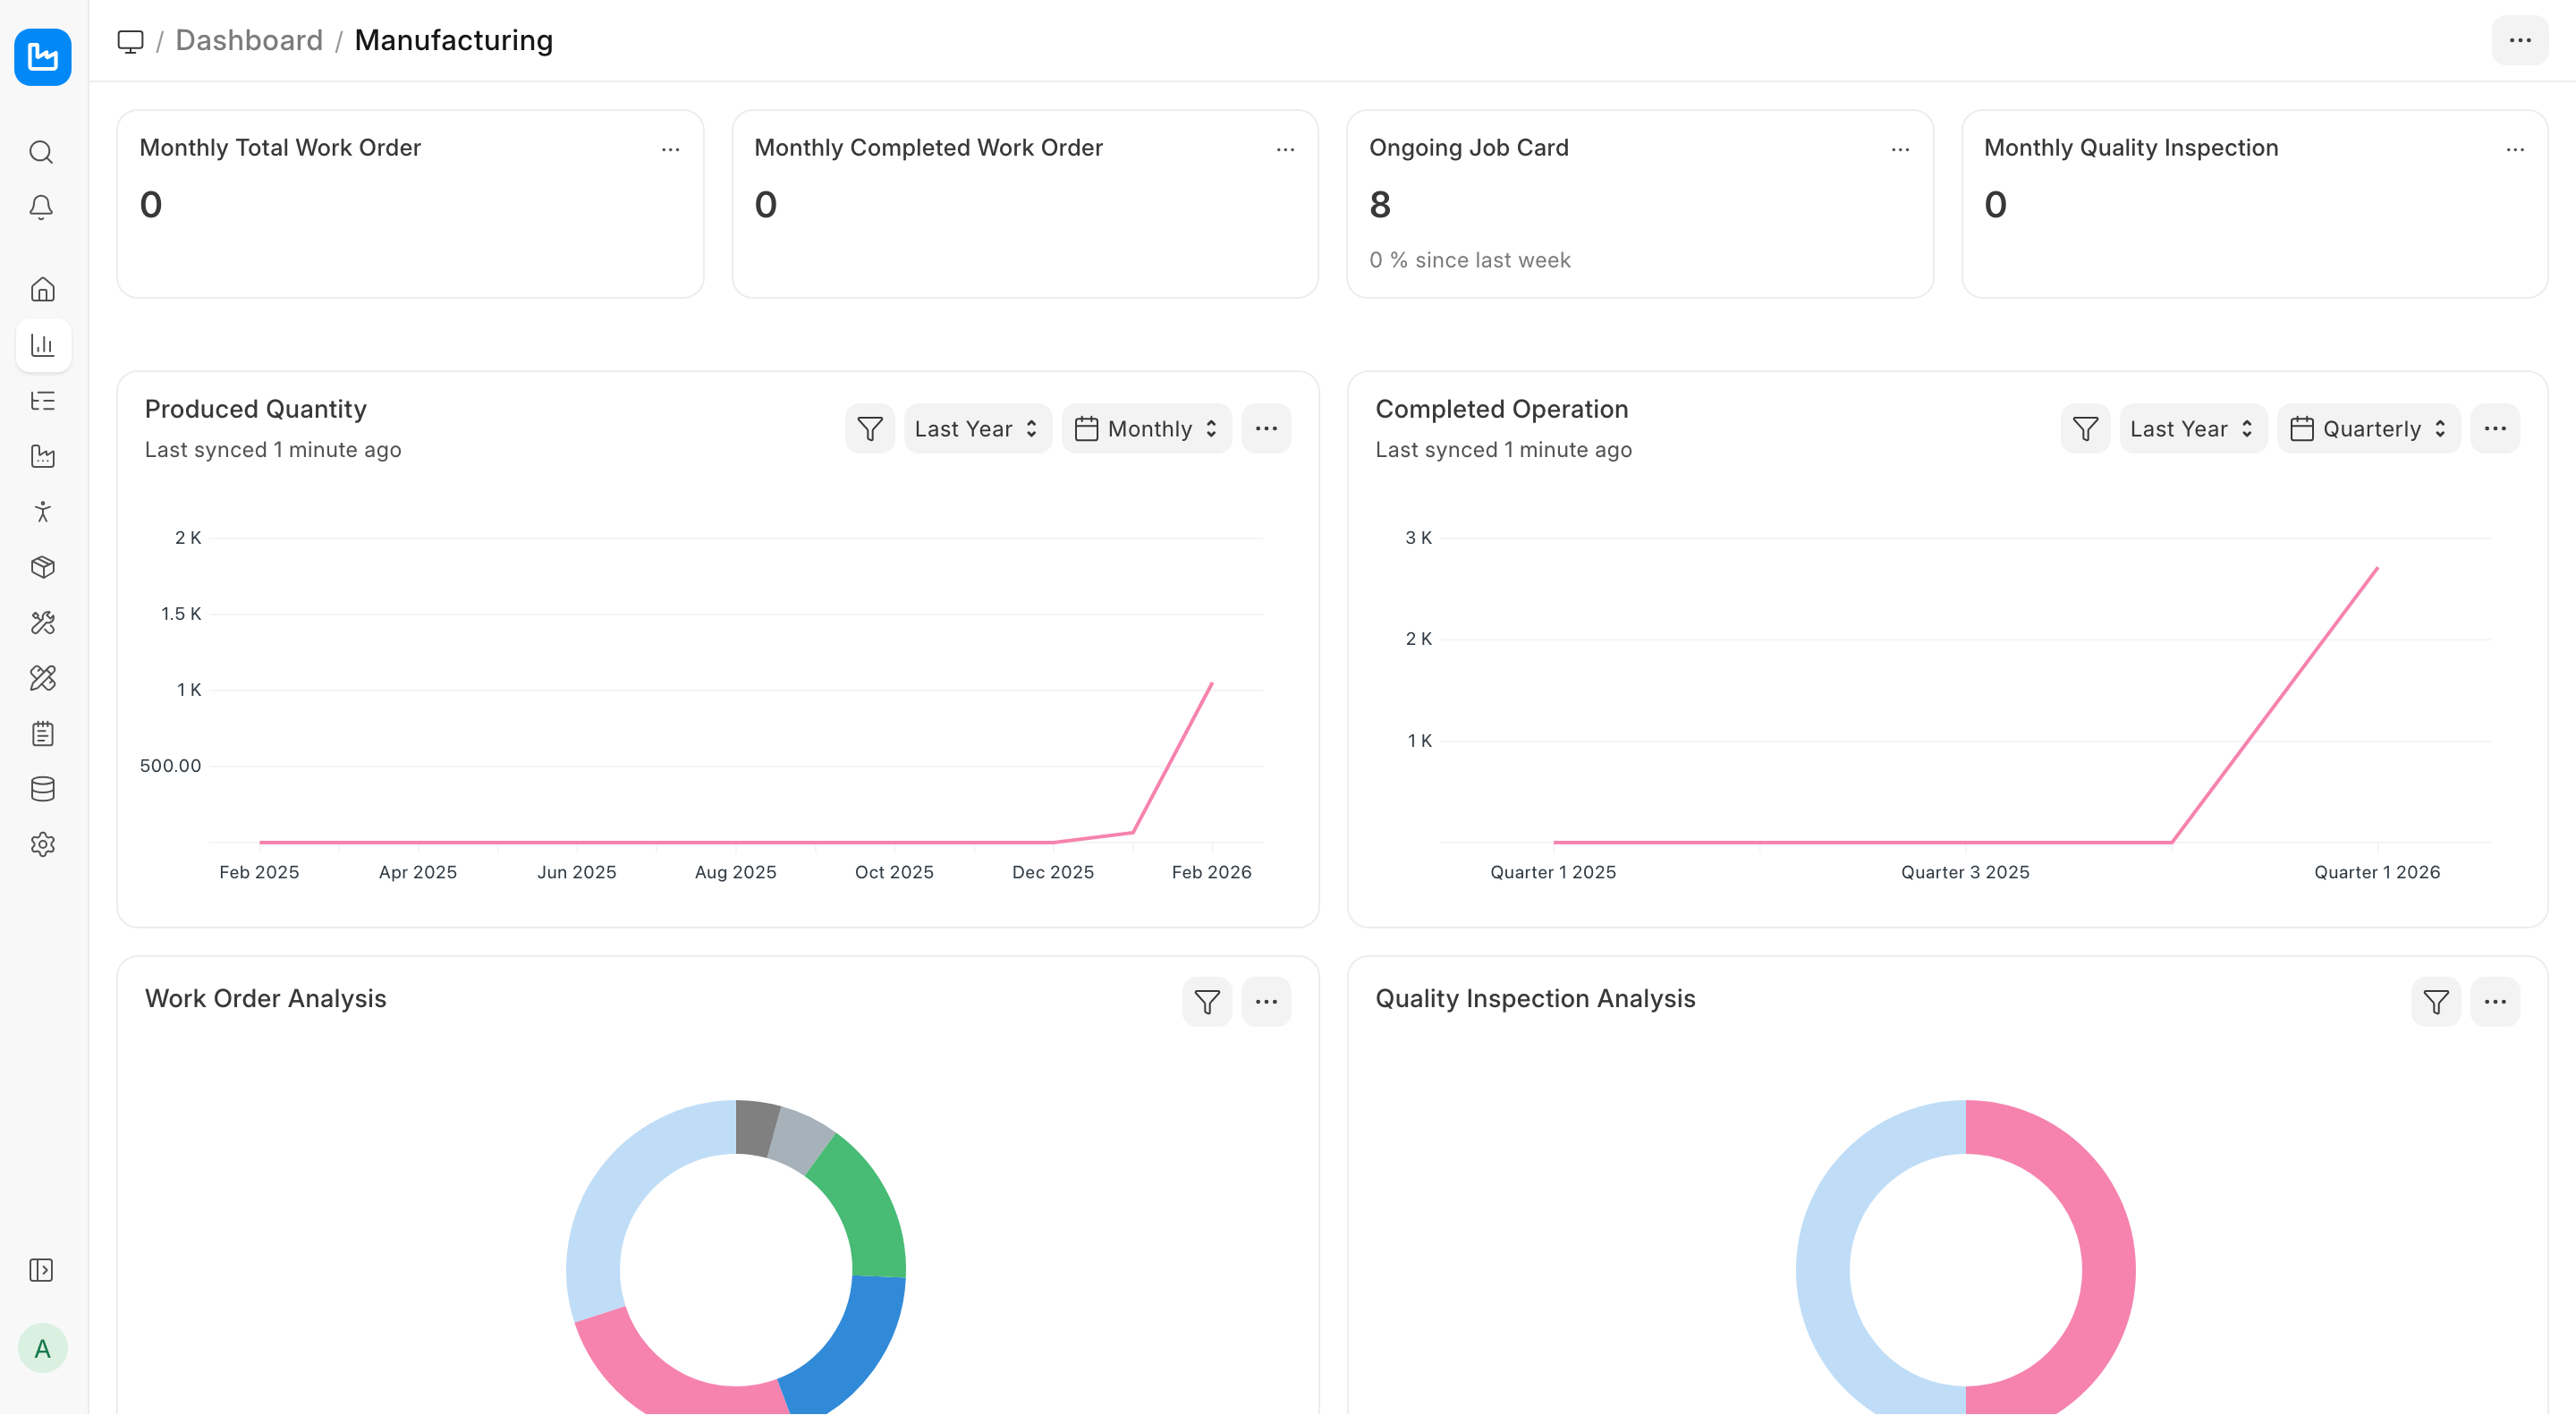The width and height of the screenshot is (2576, 1415).
Task: Click the factory manufacturing sidebar icon
Action: [42, 457]
